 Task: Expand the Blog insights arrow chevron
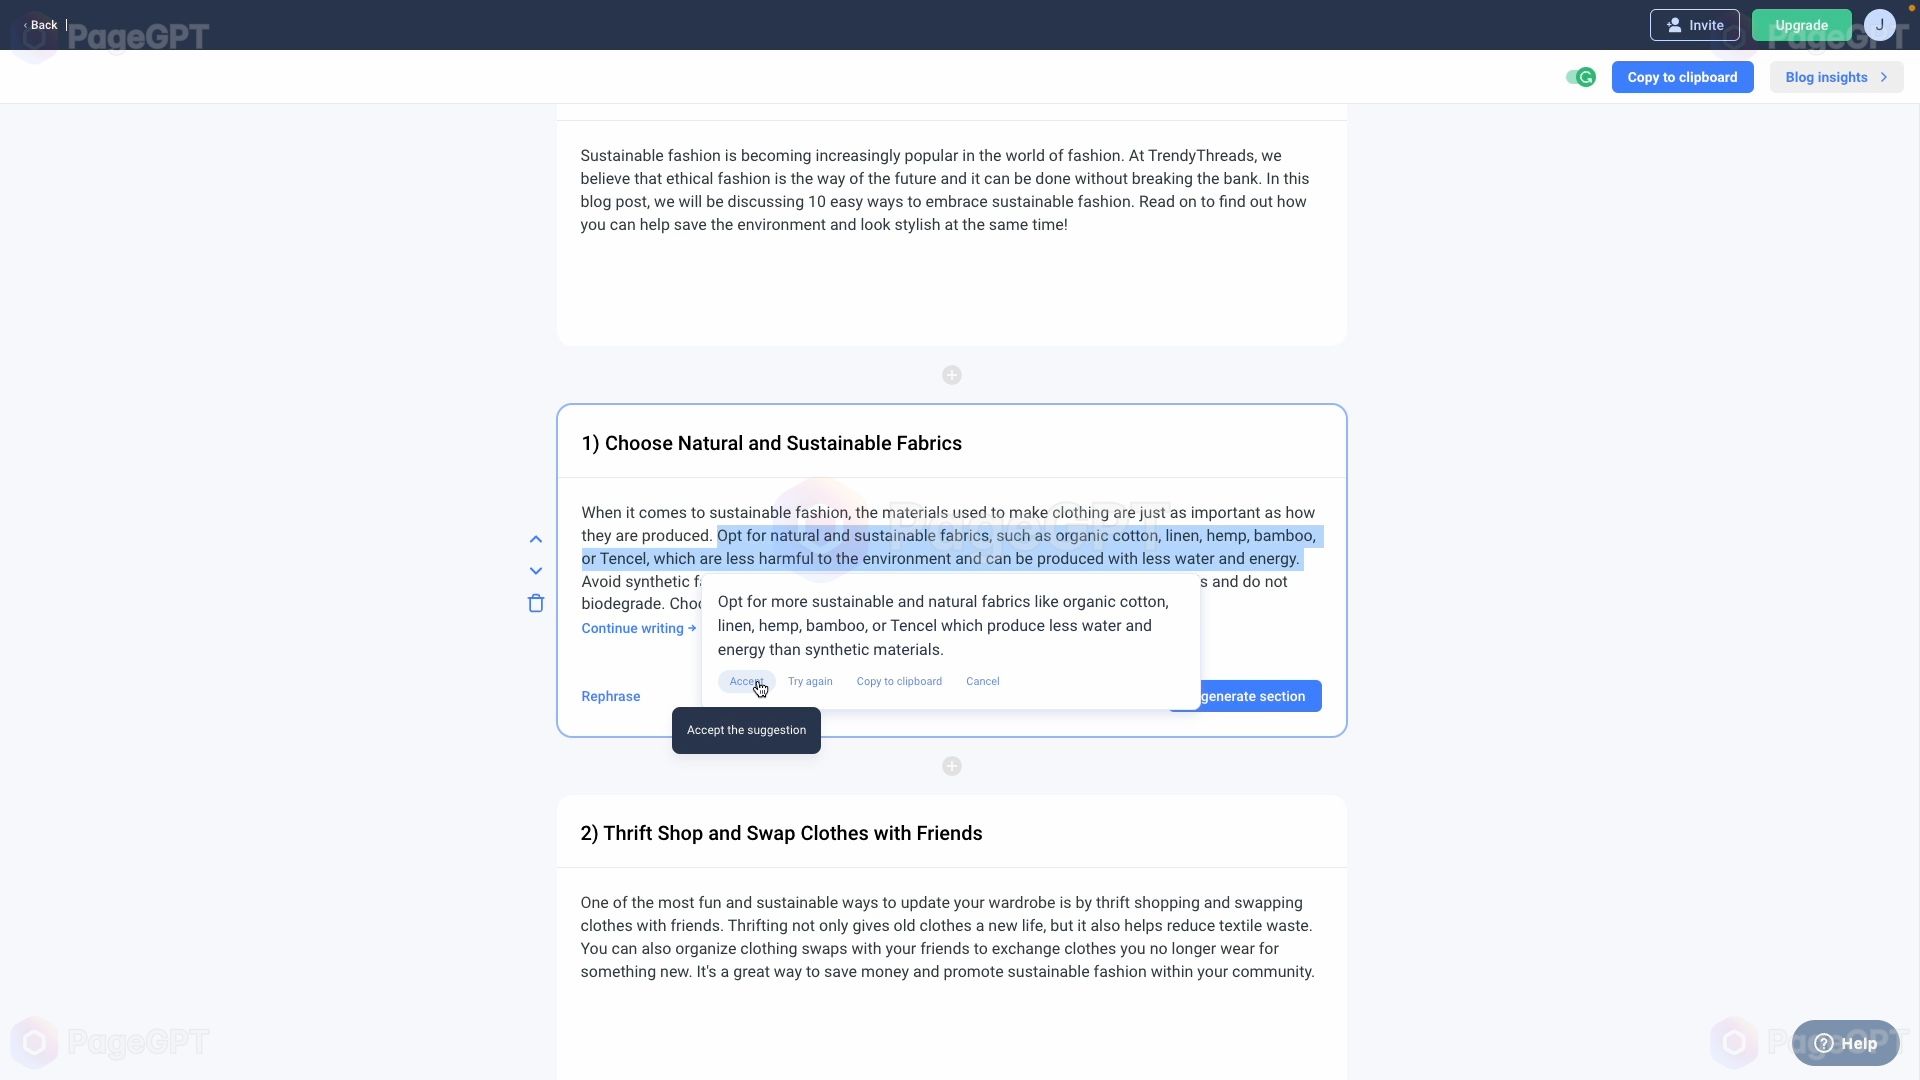[x=1886, y=76]
